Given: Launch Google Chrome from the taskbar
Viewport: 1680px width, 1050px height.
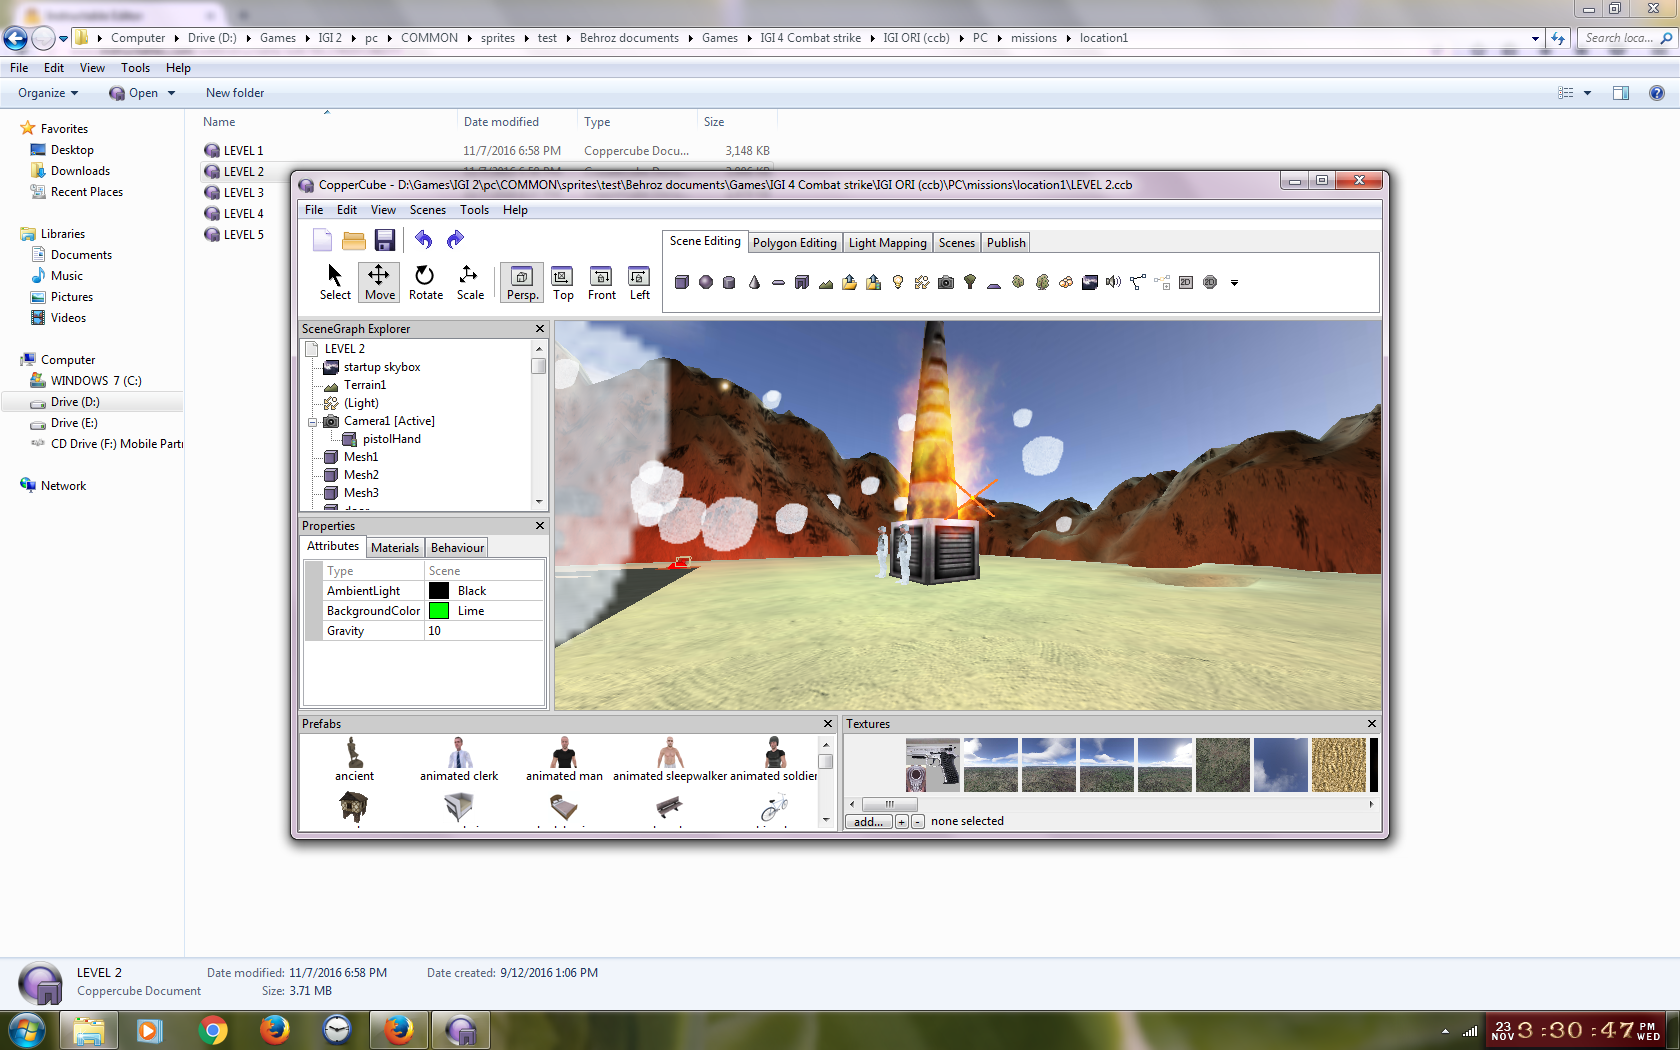Looking at the screenshot, I should (213, 1030).
